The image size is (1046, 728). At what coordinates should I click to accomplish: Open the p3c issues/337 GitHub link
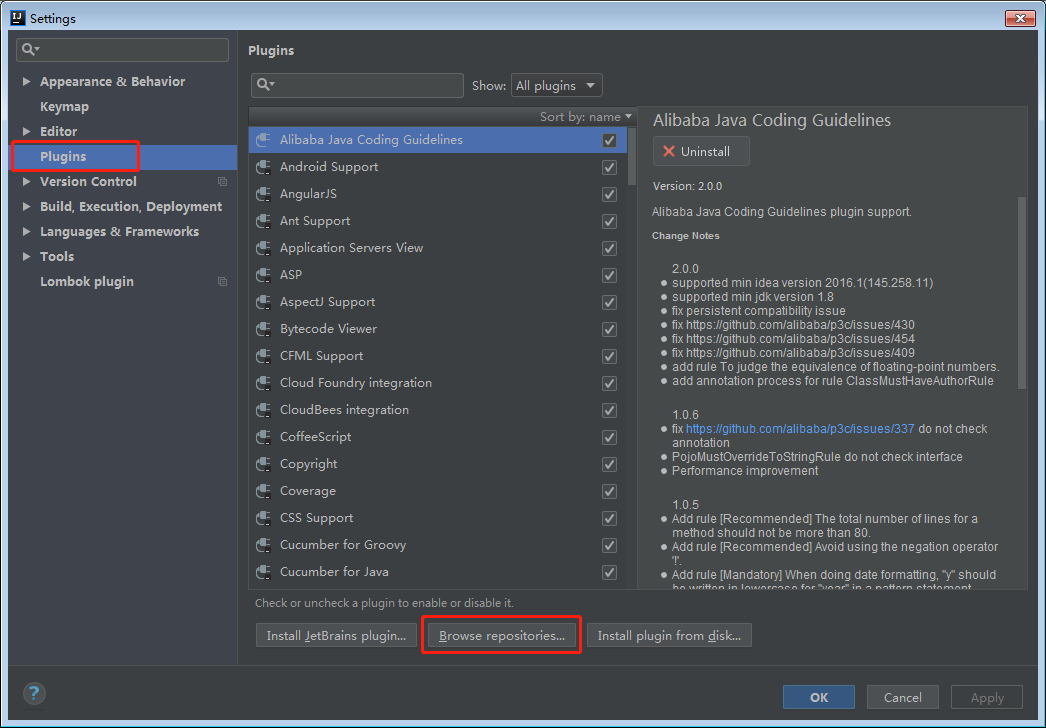click(x=800, y=428)
